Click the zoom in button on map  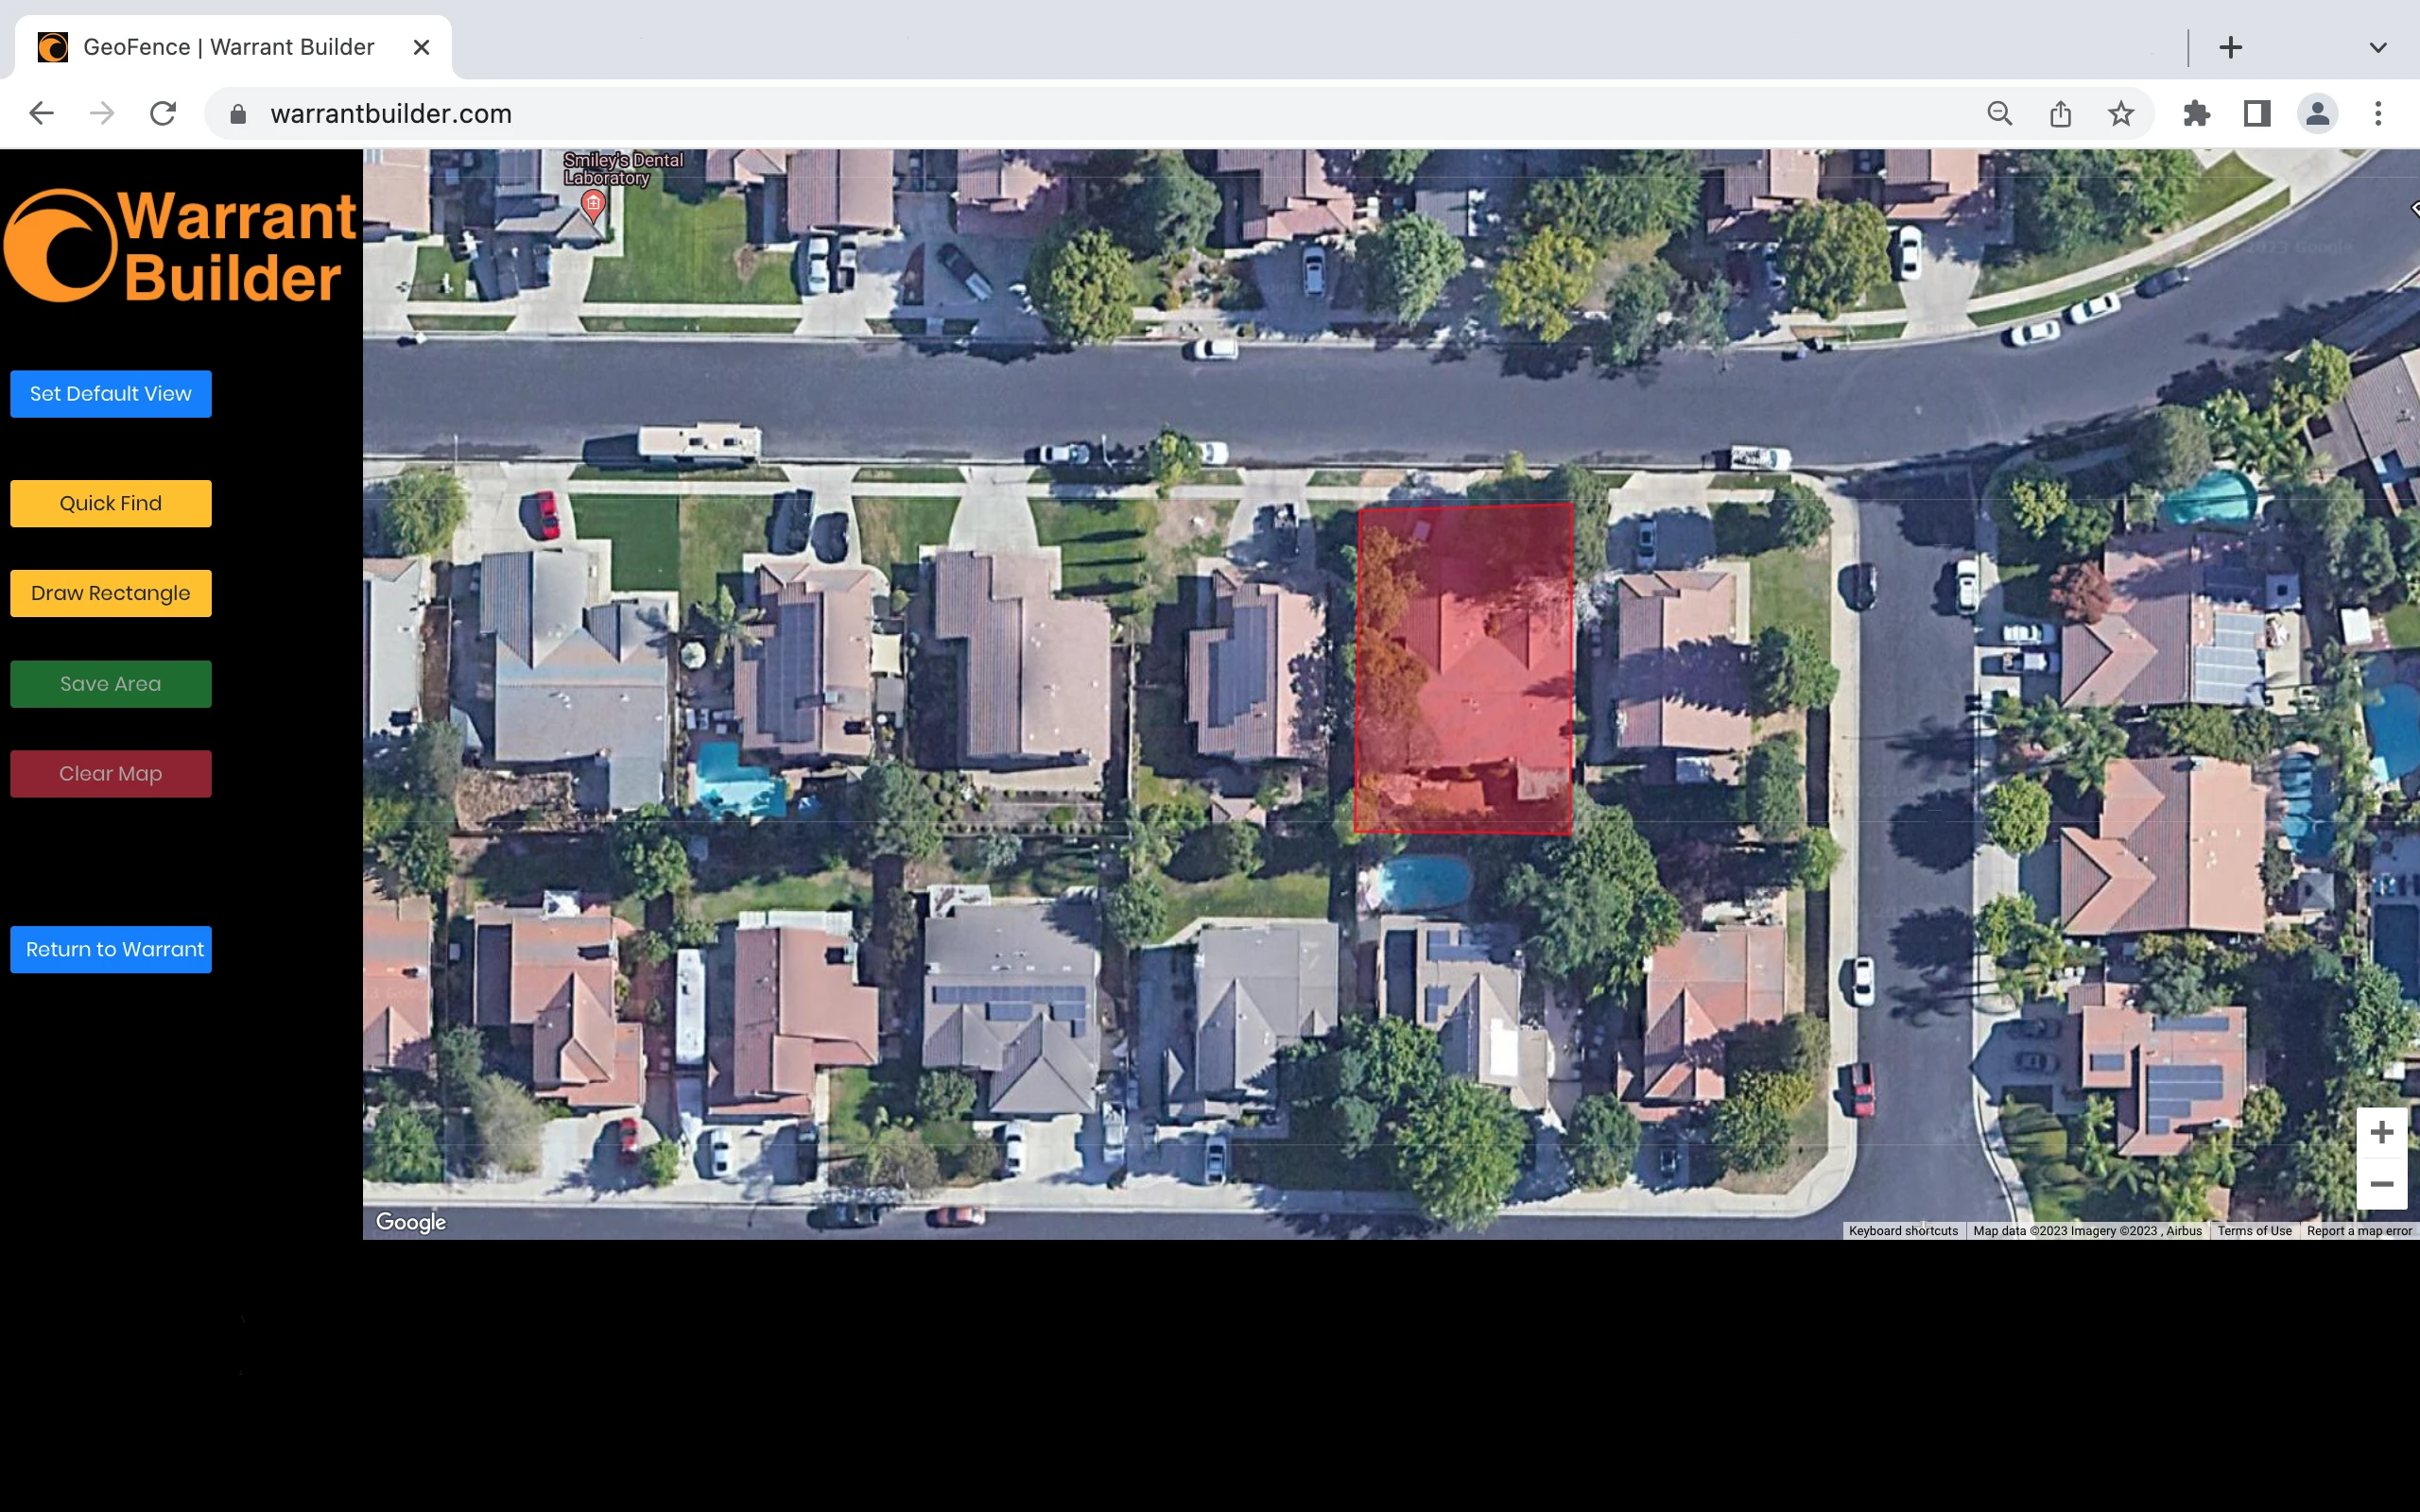click(x=2380, y=1132)
